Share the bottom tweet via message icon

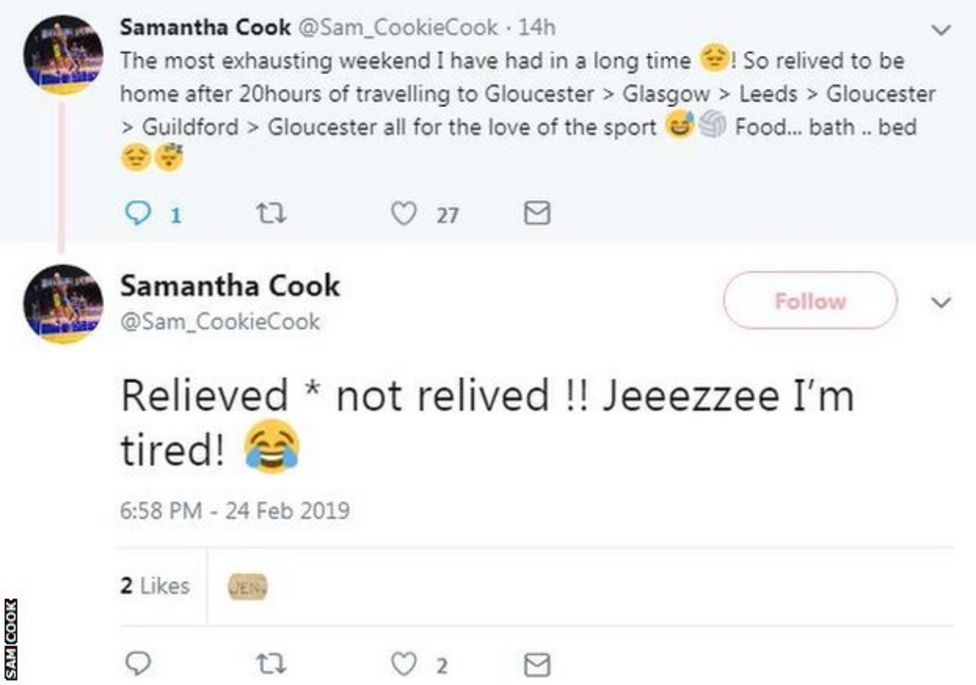point(538,664)
